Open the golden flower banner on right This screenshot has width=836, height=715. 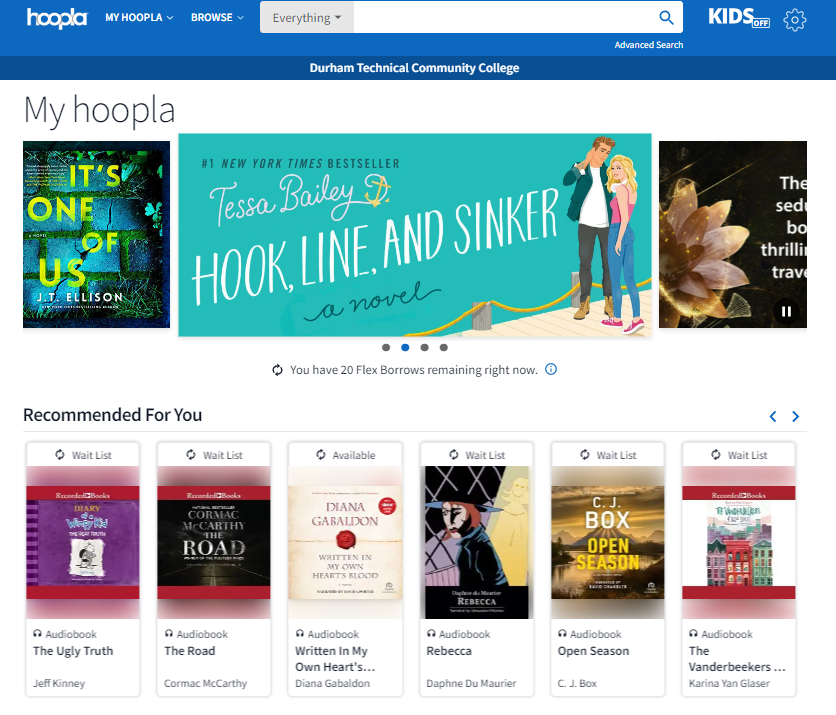pyautogui.click(x=733, y=235)
